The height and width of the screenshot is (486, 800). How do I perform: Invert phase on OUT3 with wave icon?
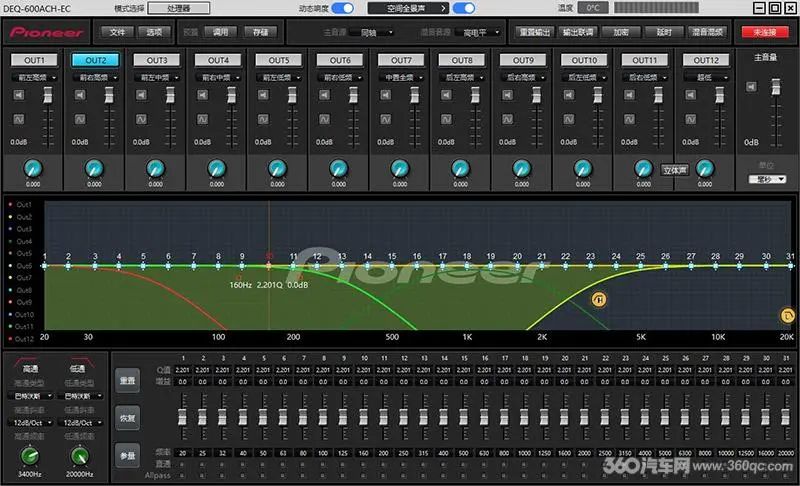pyautogui.click(x=141, y=119)
